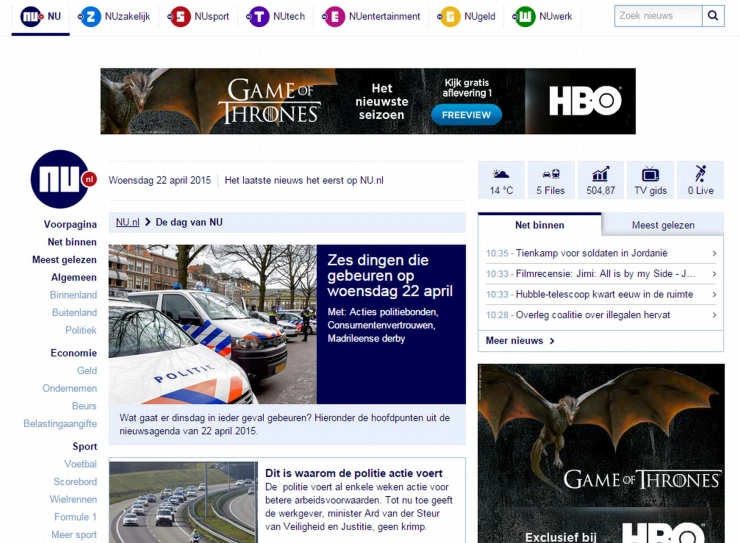Image resolution: width=740 pixels, height=543 pixels.
Task: Open Voetbal in the sidebar
Action: coord(80,464)
